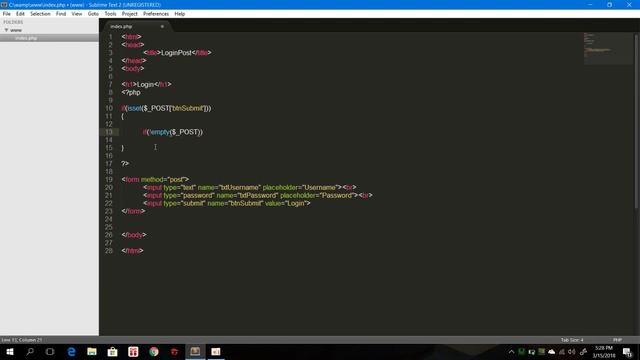This screenshot has width=640, height=360.
Task: Click the closing </form> tag line
Action: click(133, 211)
